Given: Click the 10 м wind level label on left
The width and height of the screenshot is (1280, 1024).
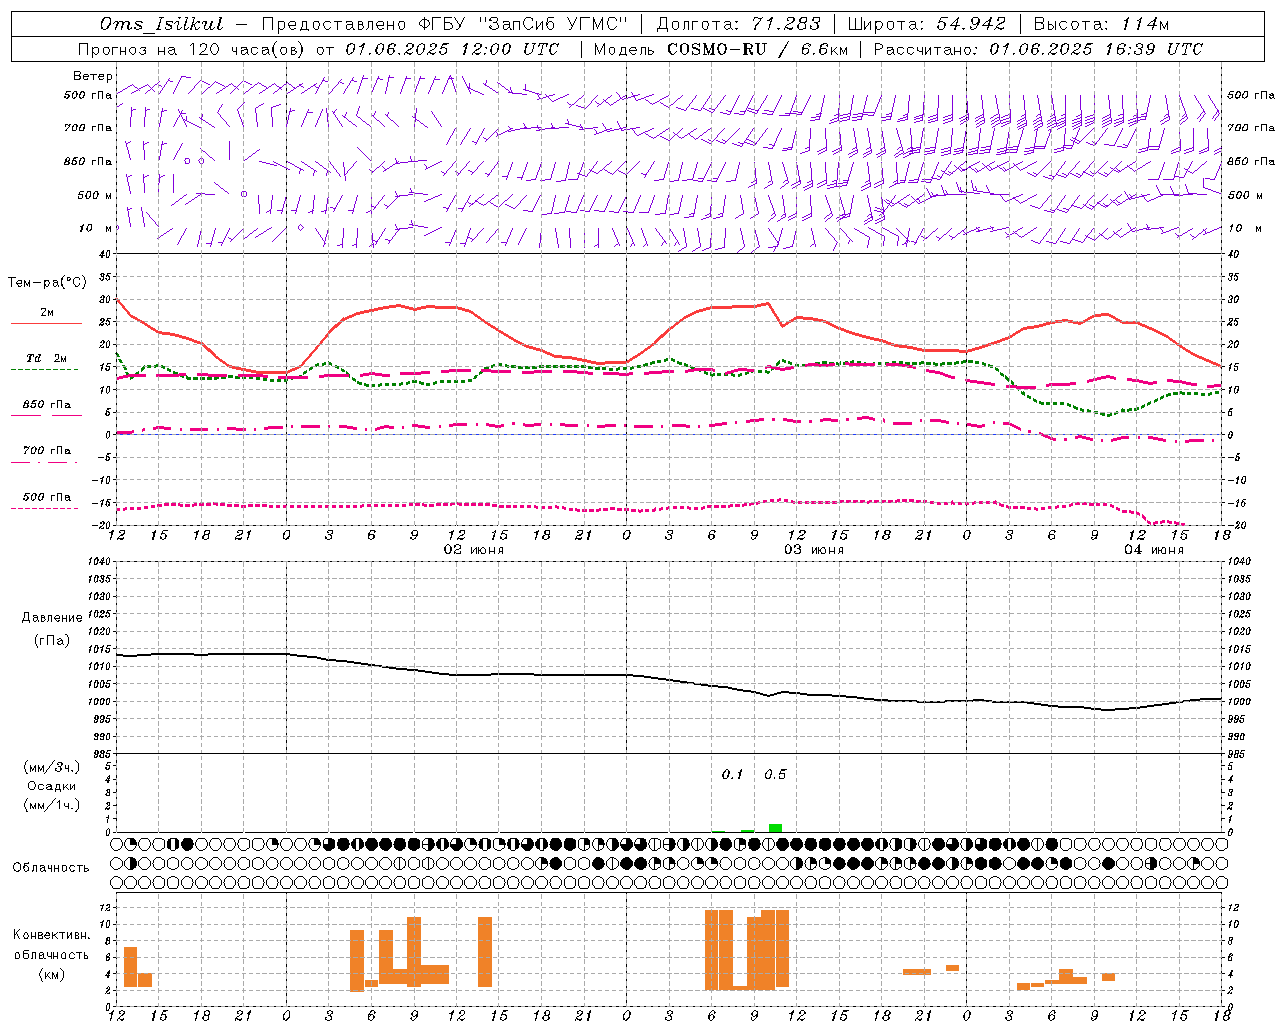Looking at the screenshot, I should tap(95, 229).
